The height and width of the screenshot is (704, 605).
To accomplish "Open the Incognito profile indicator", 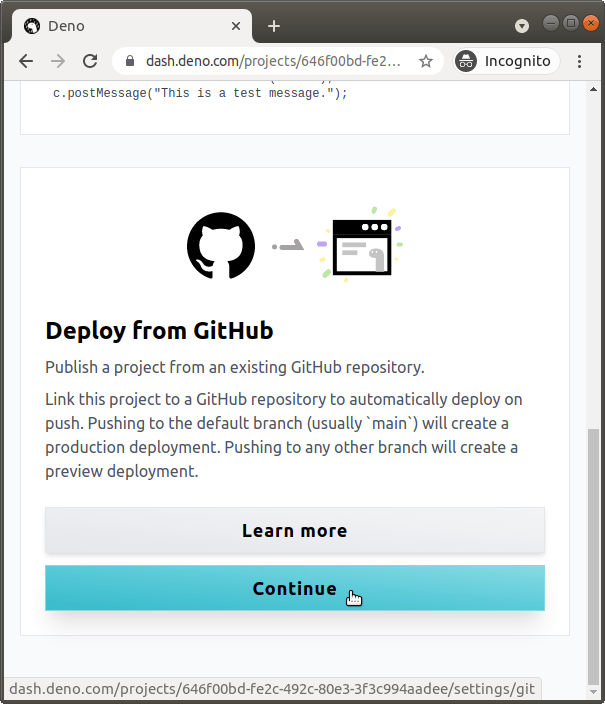I will [506, 61].
